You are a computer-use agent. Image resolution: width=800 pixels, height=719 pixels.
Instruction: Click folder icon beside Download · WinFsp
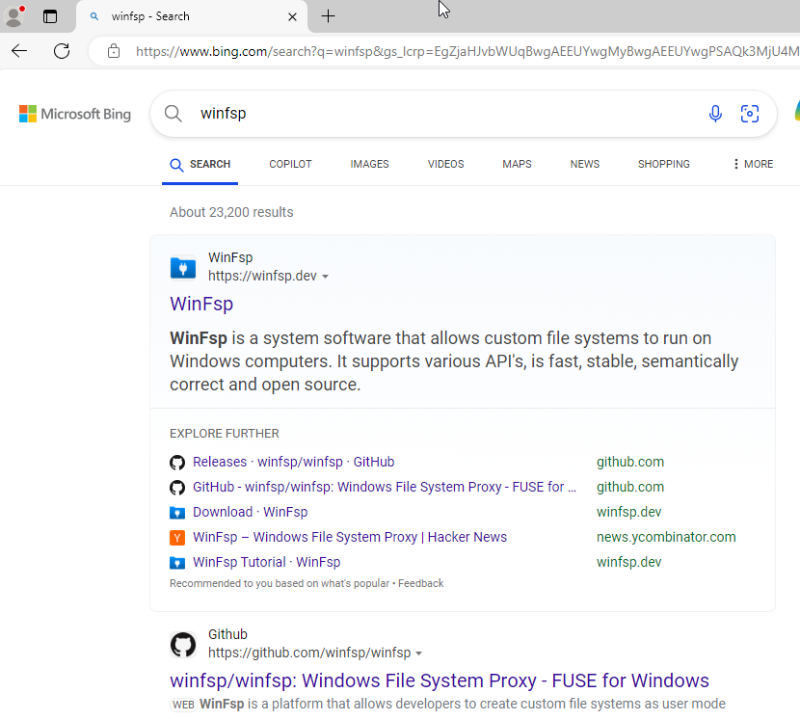tap(177, 512)
